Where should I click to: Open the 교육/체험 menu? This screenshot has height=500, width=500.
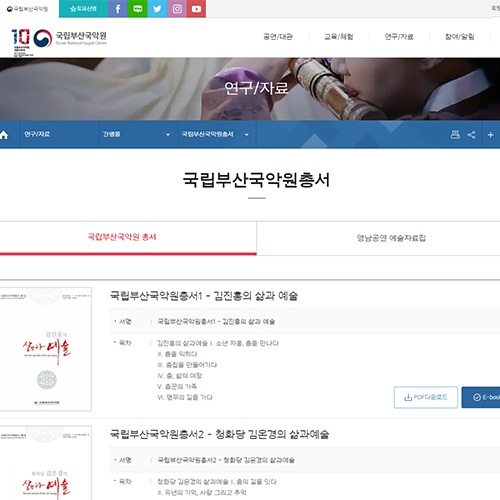(339, 37)
